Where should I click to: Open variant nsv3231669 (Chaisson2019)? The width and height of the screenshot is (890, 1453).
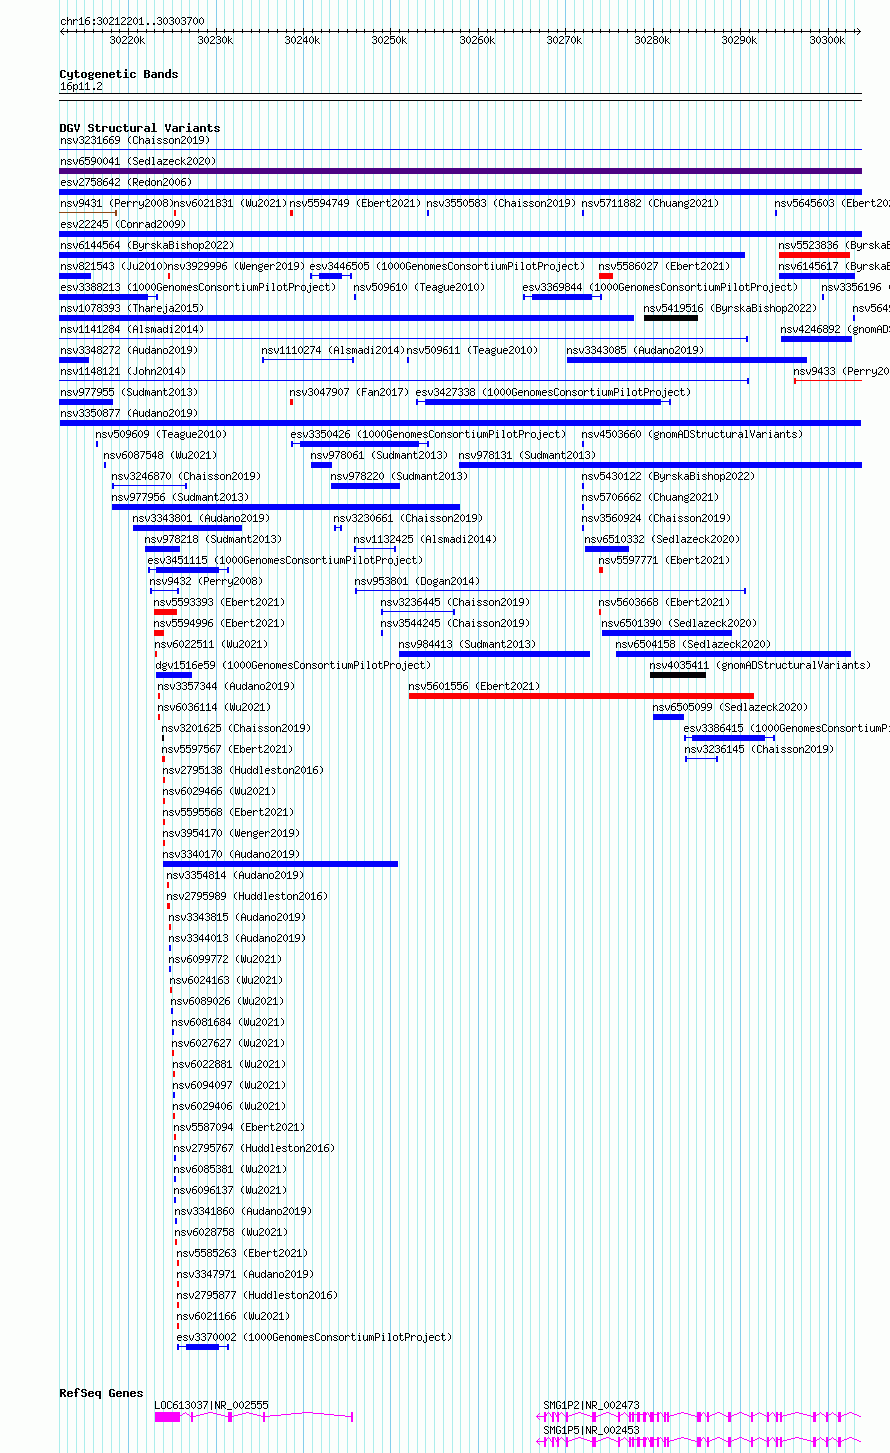135,141
